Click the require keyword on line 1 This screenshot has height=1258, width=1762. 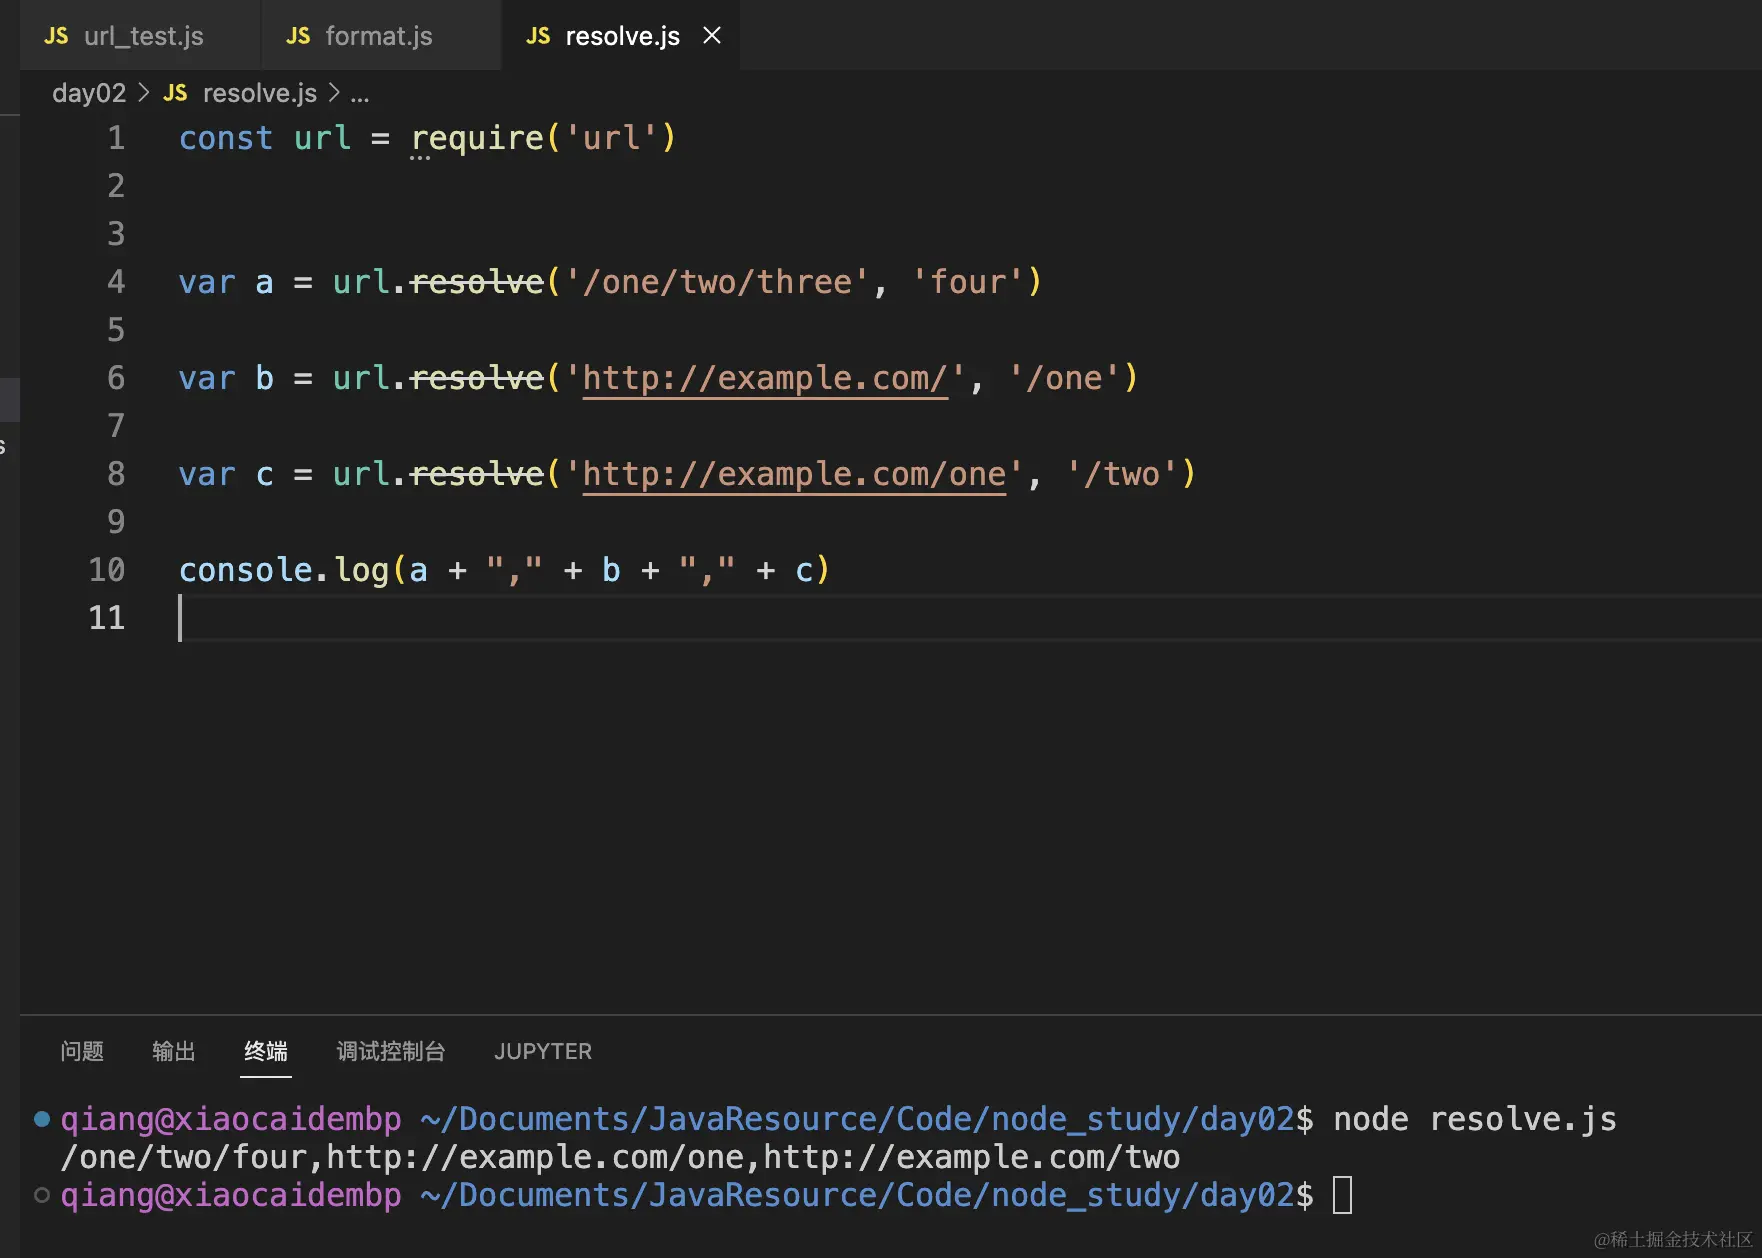[478, 138]
